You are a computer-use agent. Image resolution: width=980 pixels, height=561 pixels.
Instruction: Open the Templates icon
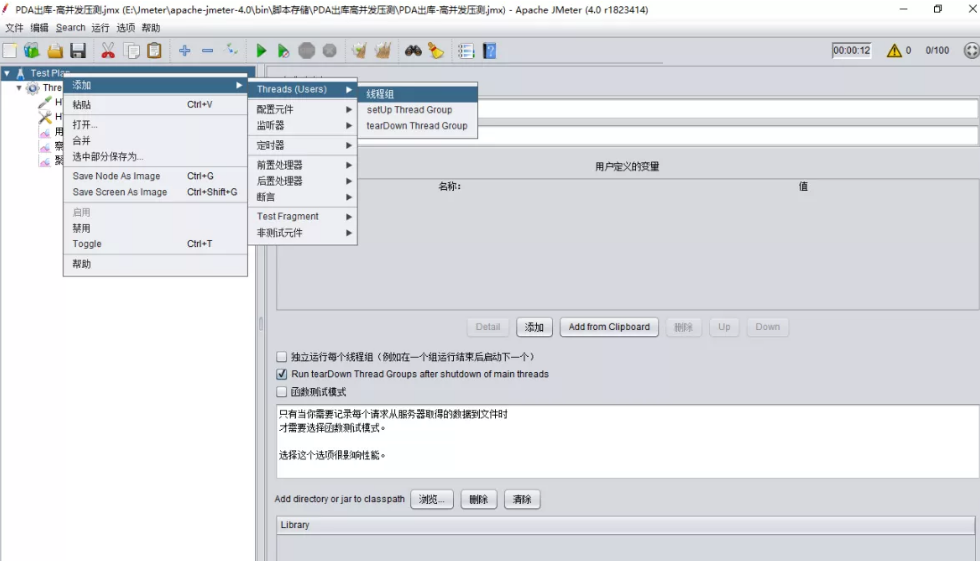click(32, 51)
